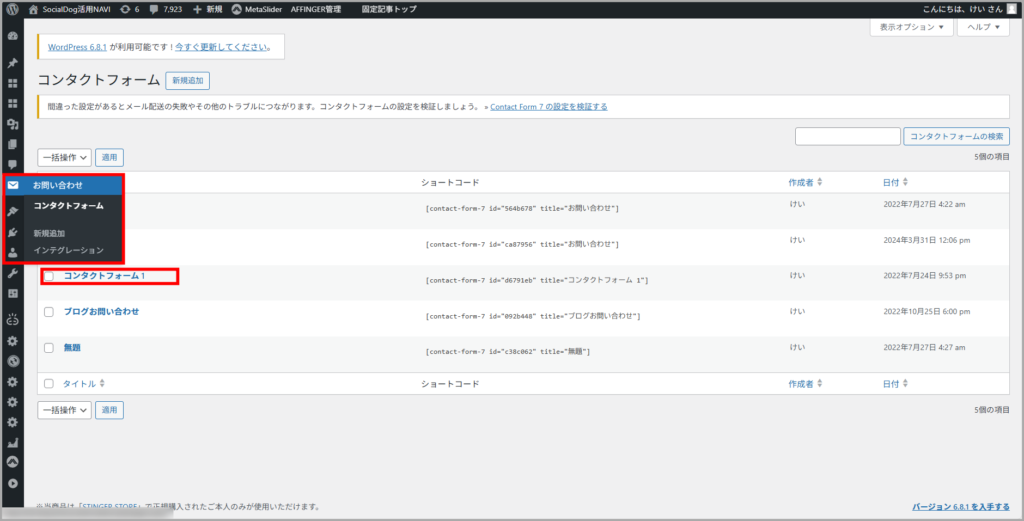Open the Users person sidebar icon
This screenshot has width=1024, height=521.
(12, 253)
